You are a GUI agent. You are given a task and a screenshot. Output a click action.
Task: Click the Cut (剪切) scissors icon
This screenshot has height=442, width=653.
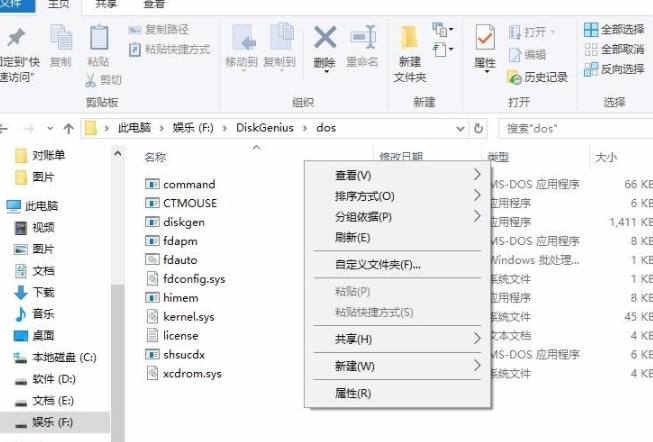tap(90, 80)
